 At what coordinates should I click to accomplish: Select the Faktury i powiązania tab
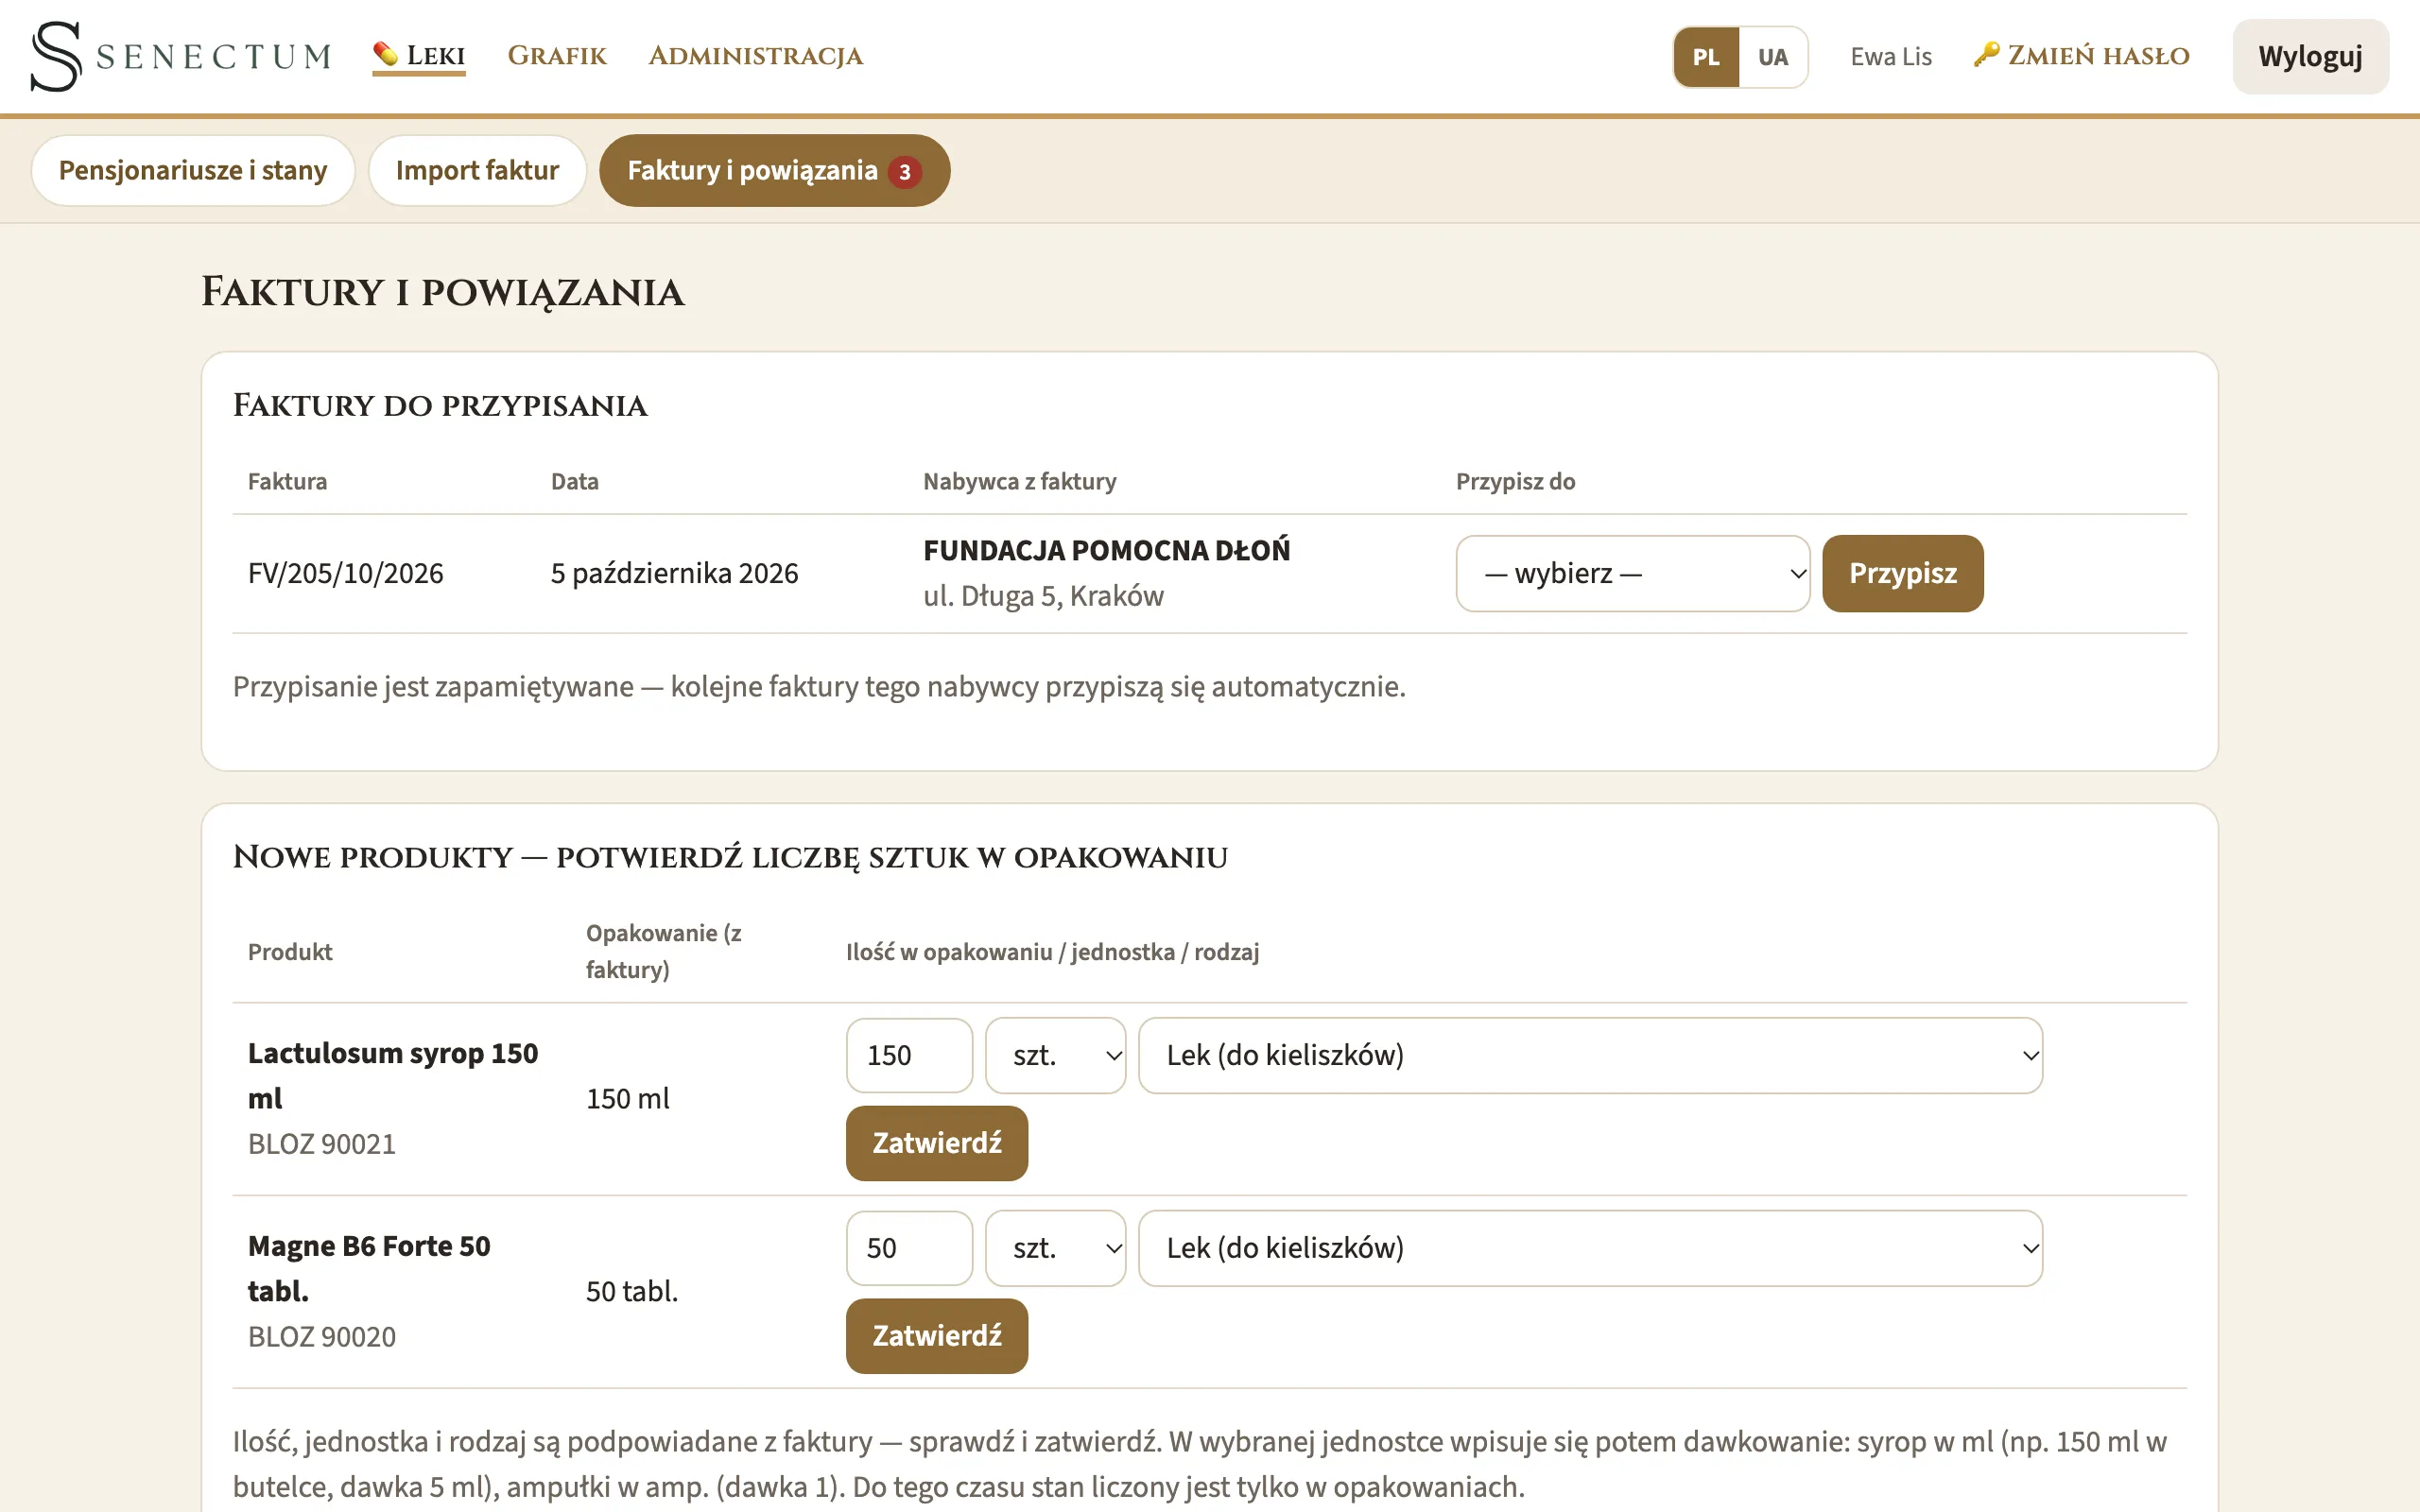(x=774, y=171)
